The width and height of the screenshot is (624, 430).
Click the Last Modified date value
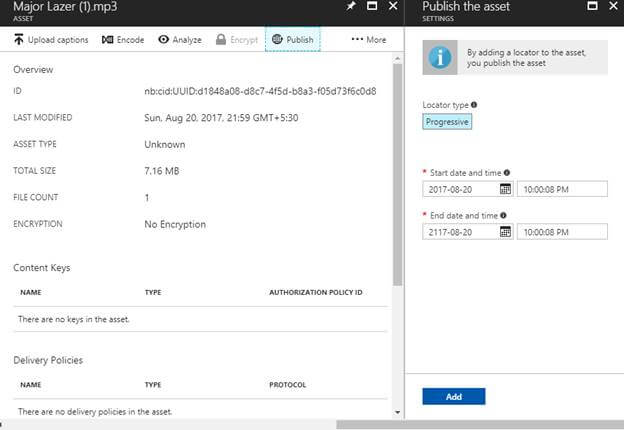point(221,118)
